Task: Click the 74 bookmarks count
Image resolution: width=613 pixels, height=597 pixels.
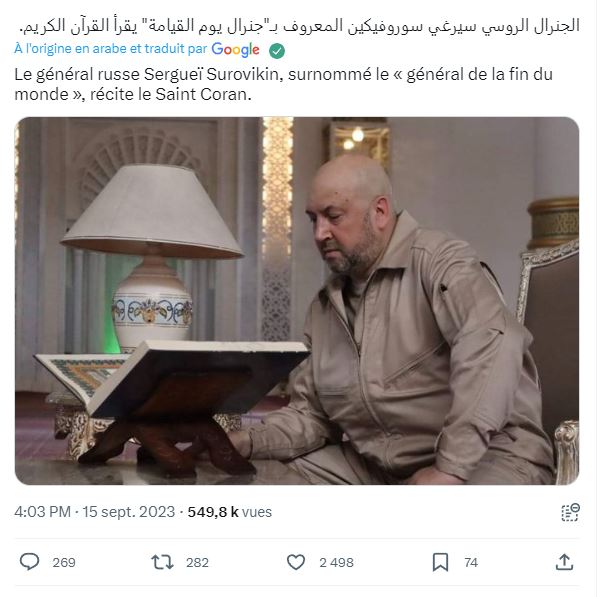Action: [x=471, y=563]
